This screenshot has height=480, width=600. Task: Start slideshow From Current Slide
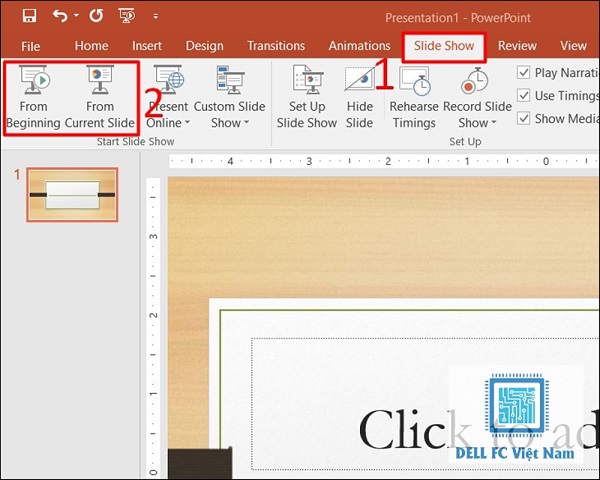coord(99,97)
